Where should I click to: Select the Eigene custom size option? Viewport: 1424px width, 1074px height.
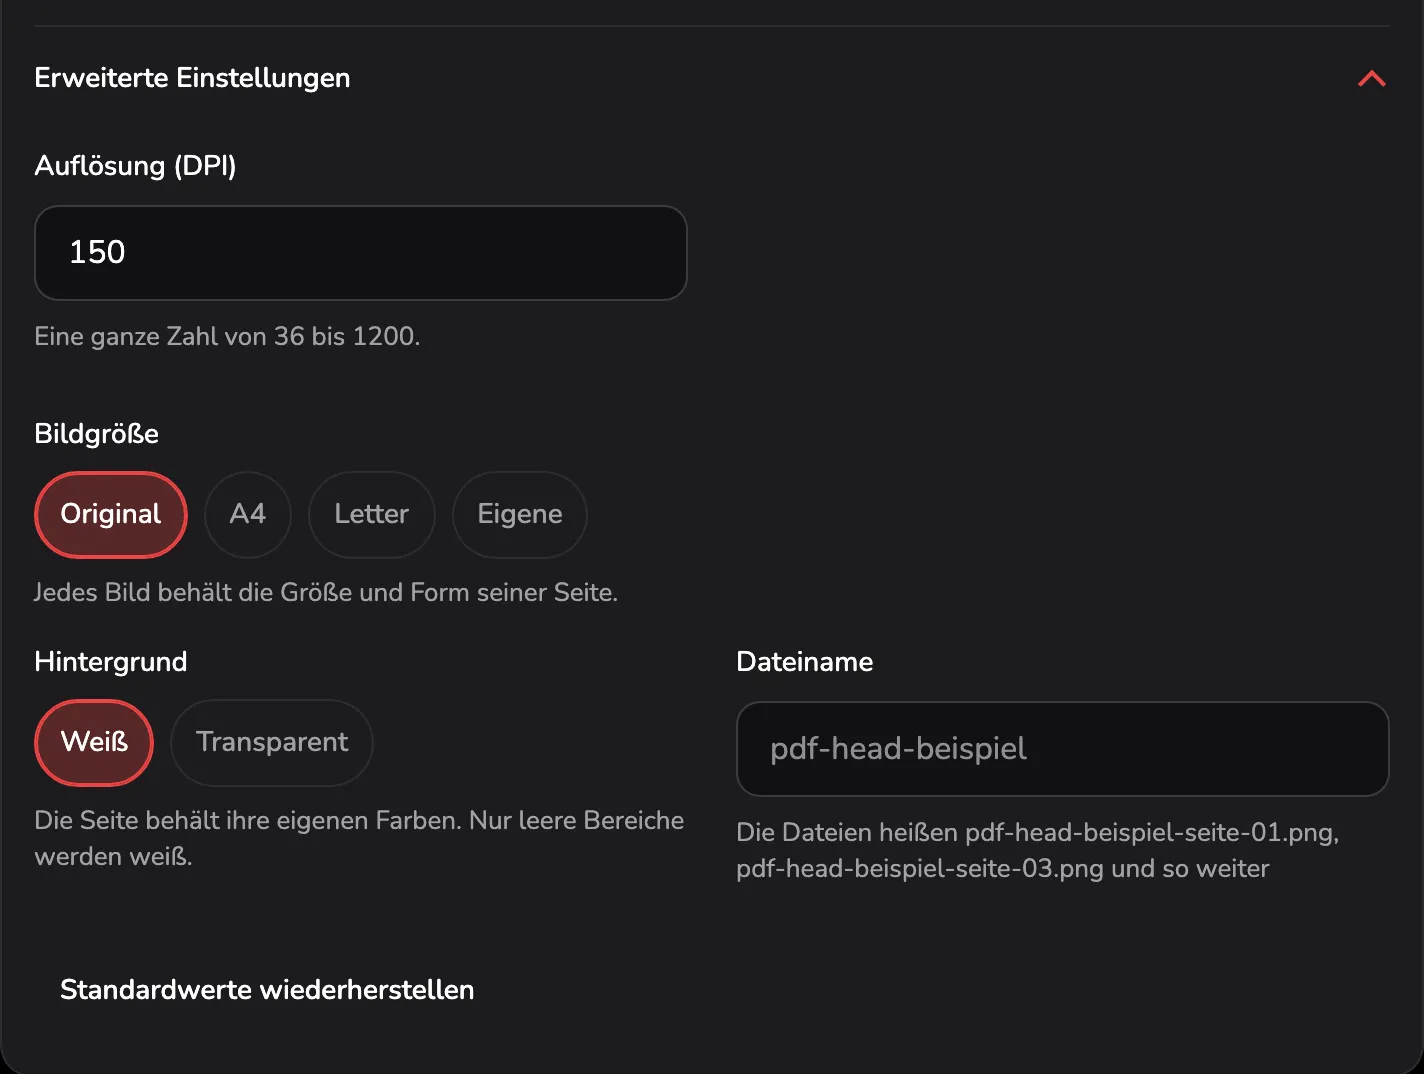pyautogui.click(x=520, y=514)
